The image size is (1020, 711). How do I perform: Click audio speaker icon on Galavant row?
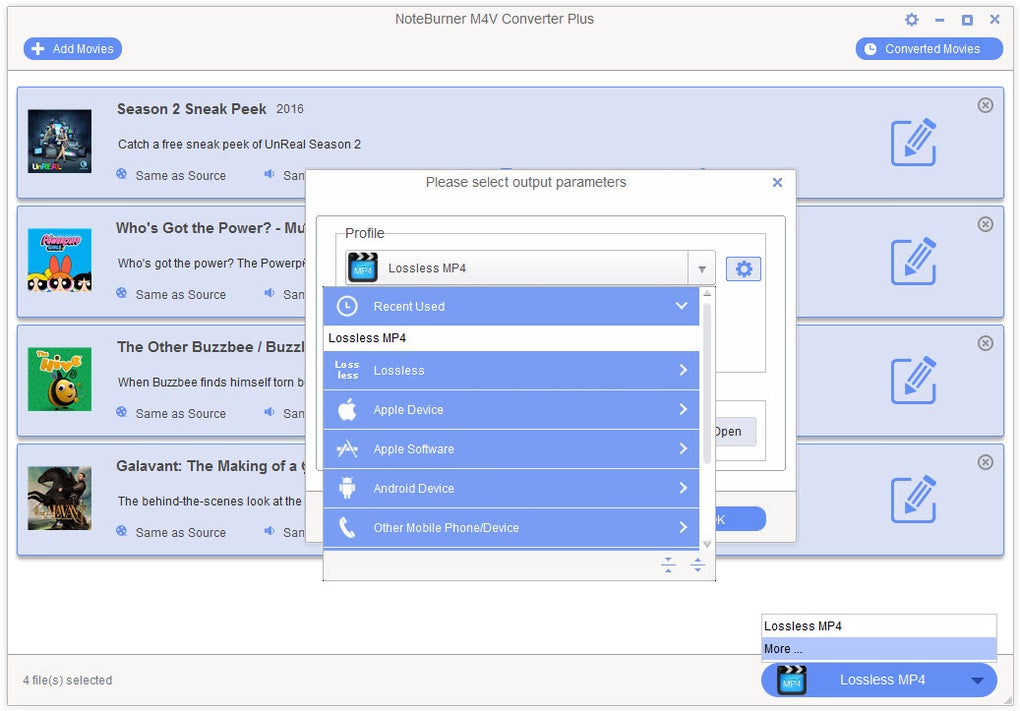point(269,531)
